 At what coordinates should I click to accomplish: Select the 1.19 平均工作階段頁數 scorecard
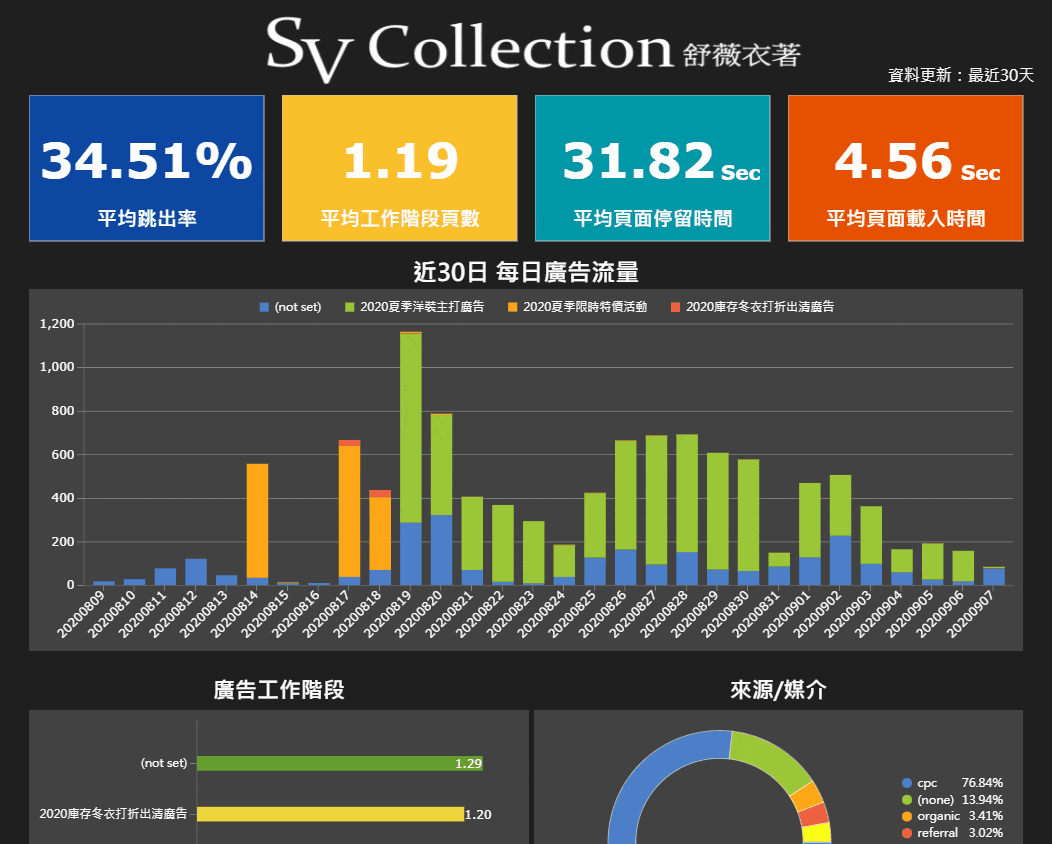[399, 168]
